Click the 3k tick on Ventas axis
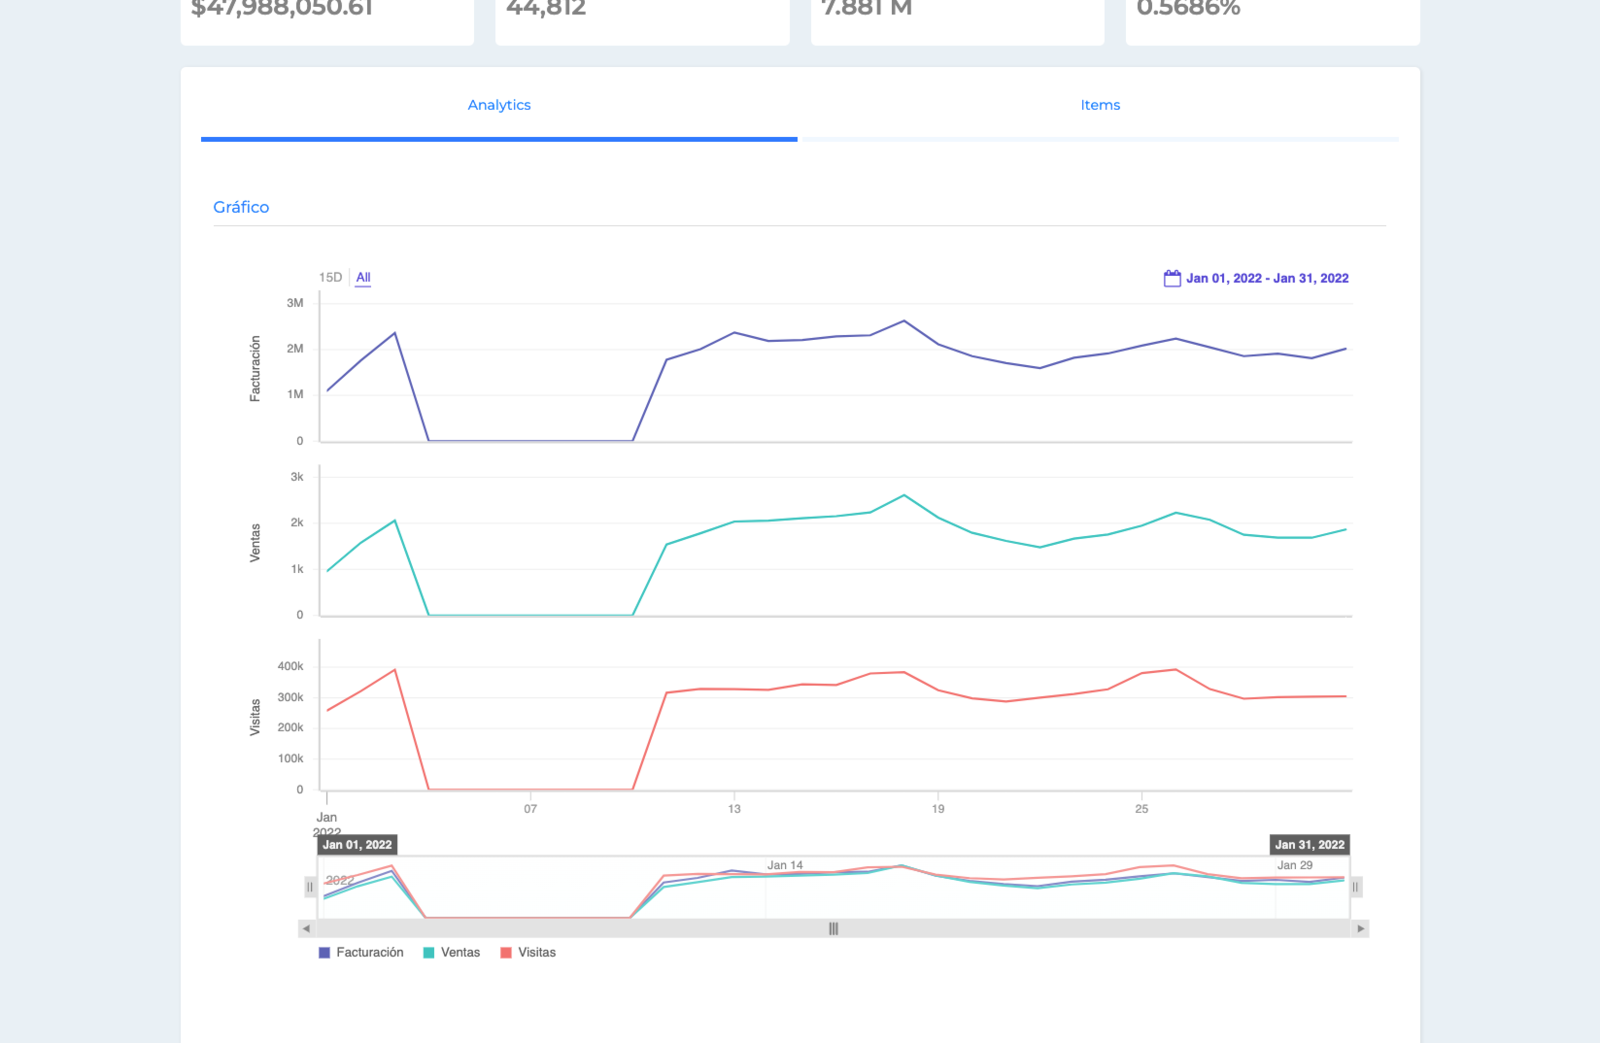Screen dimensions: 1600x1043 click(297, 477)
